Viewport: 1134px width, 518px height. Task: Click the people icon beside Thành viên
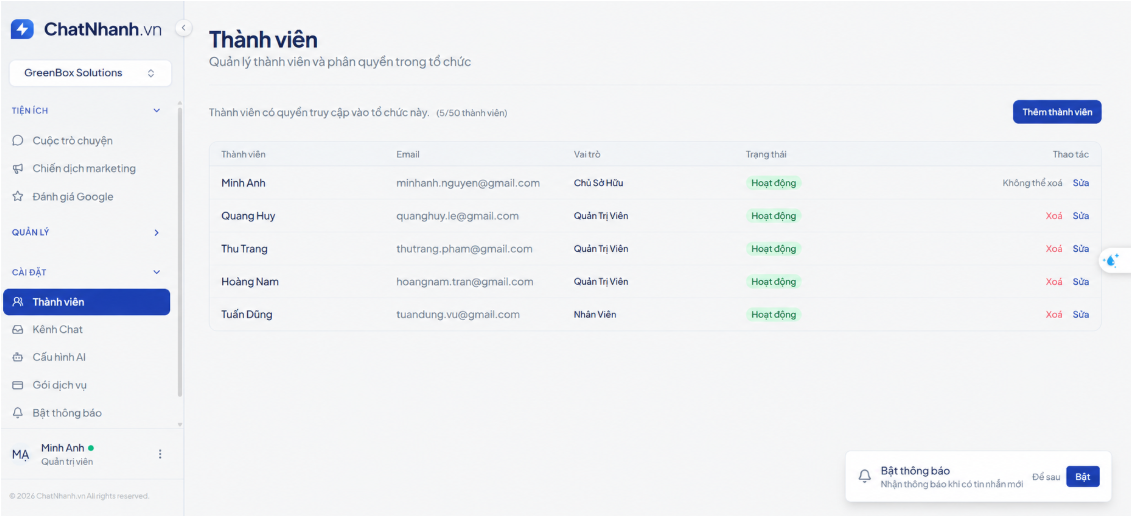click(18, 302)
